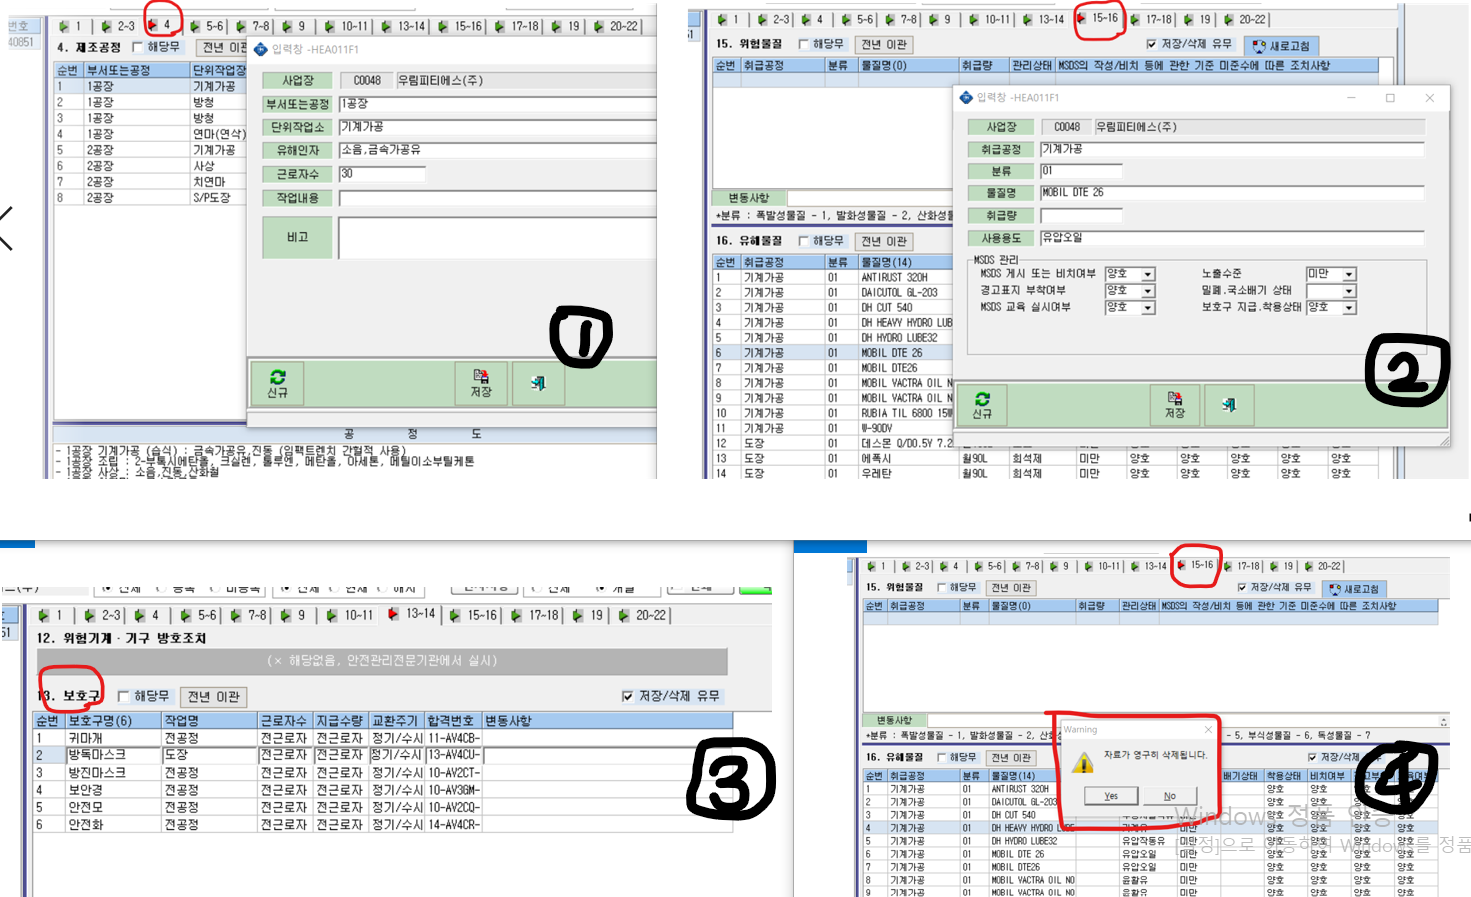Check 해당무 beside 16. 유해물질 in screenshot ②
Image resolution: width=1471 pixels, height=897 pixels.
[804, 241]
